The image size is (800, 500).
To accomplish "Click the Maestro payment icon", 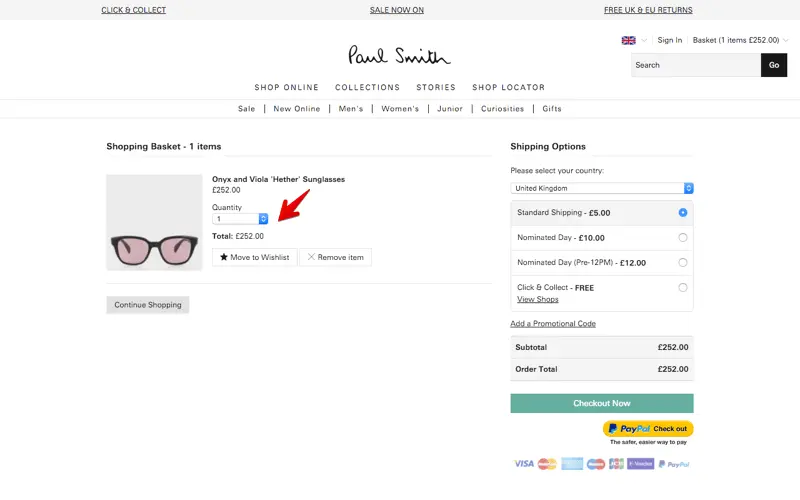I will point(595,464).
